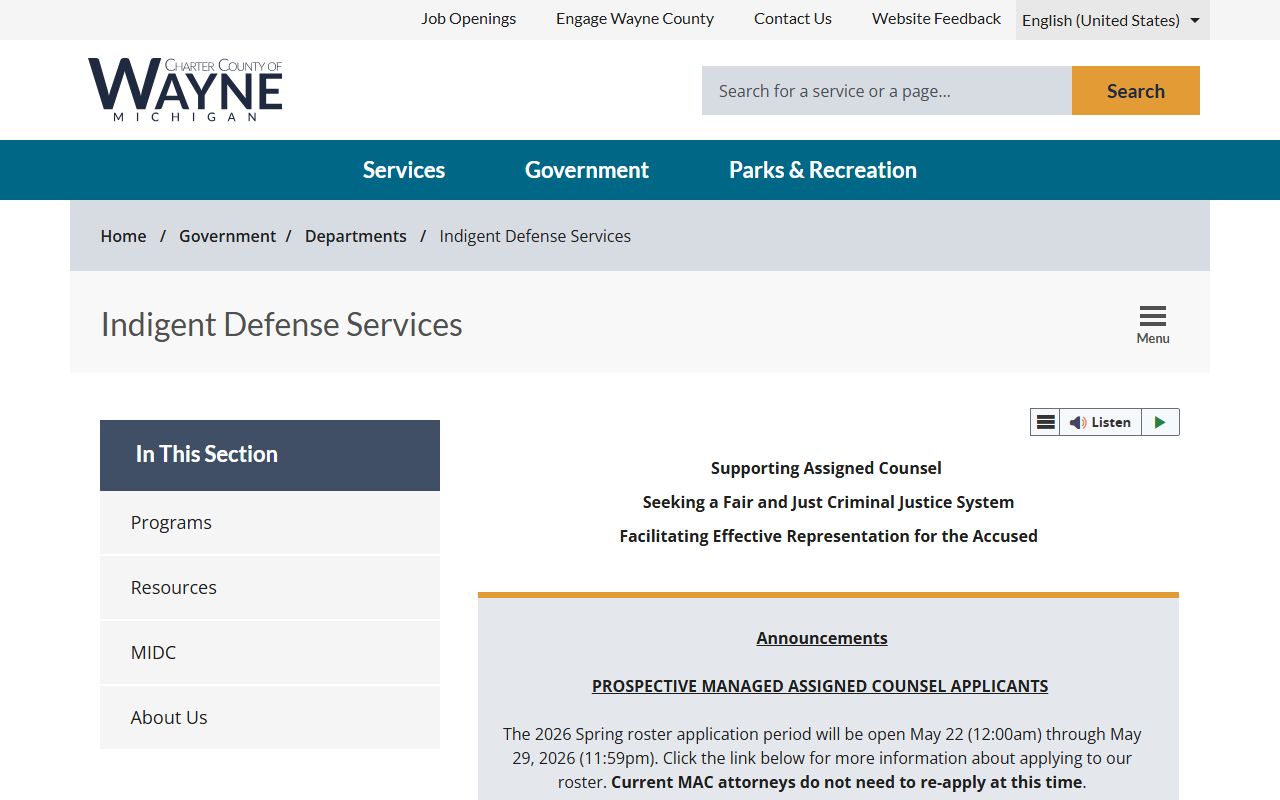
Task: Go to Job Openings link
Action: (469, 18)
